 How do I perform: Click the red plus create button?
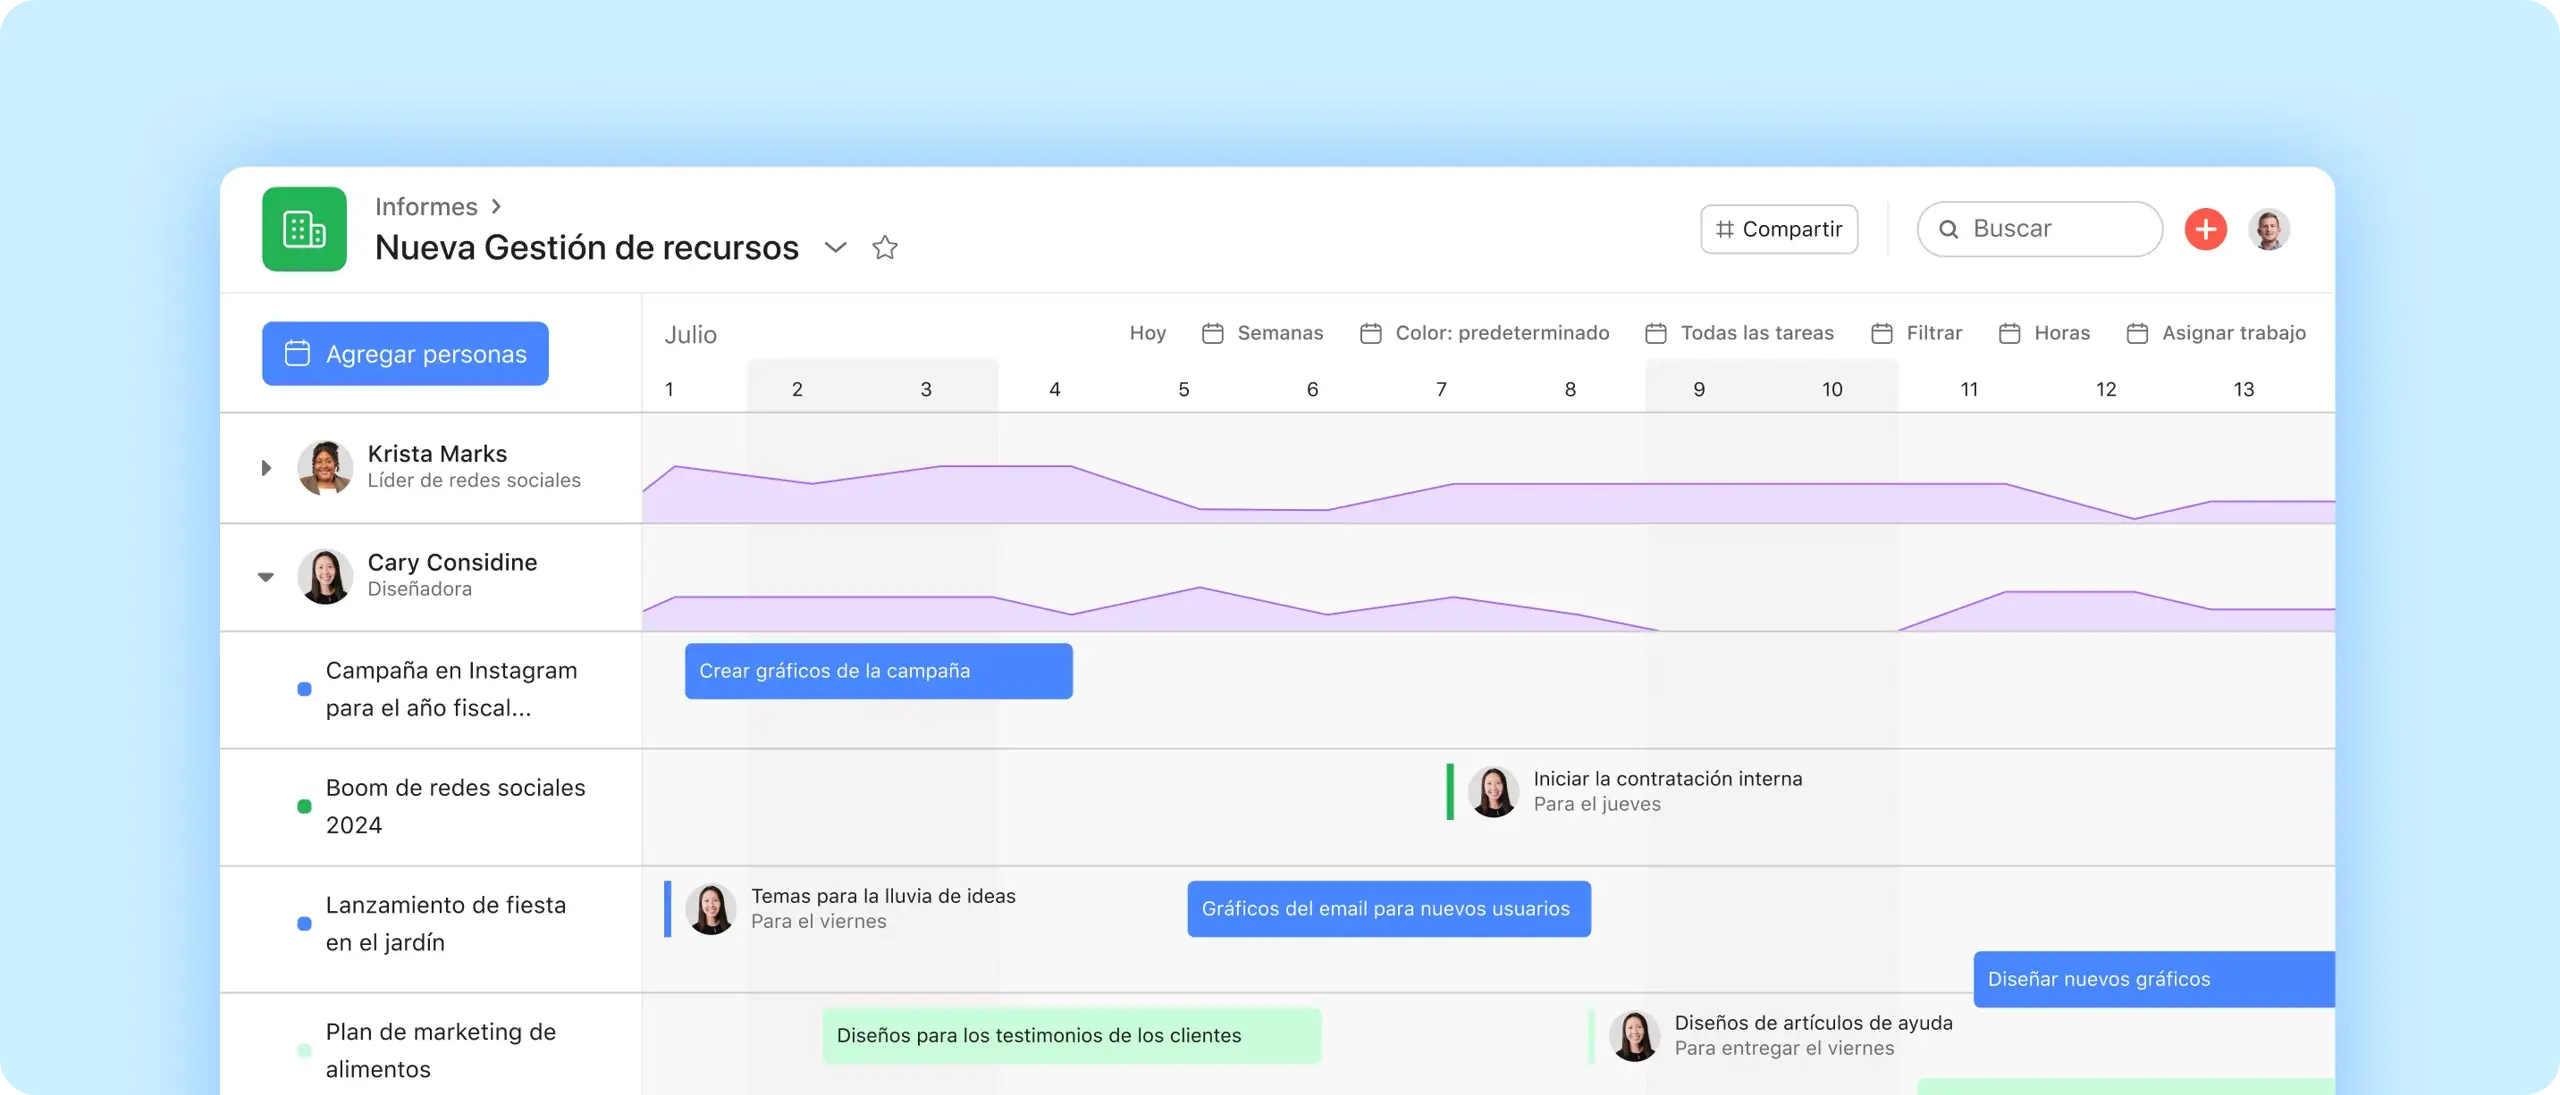point(2206,229)
